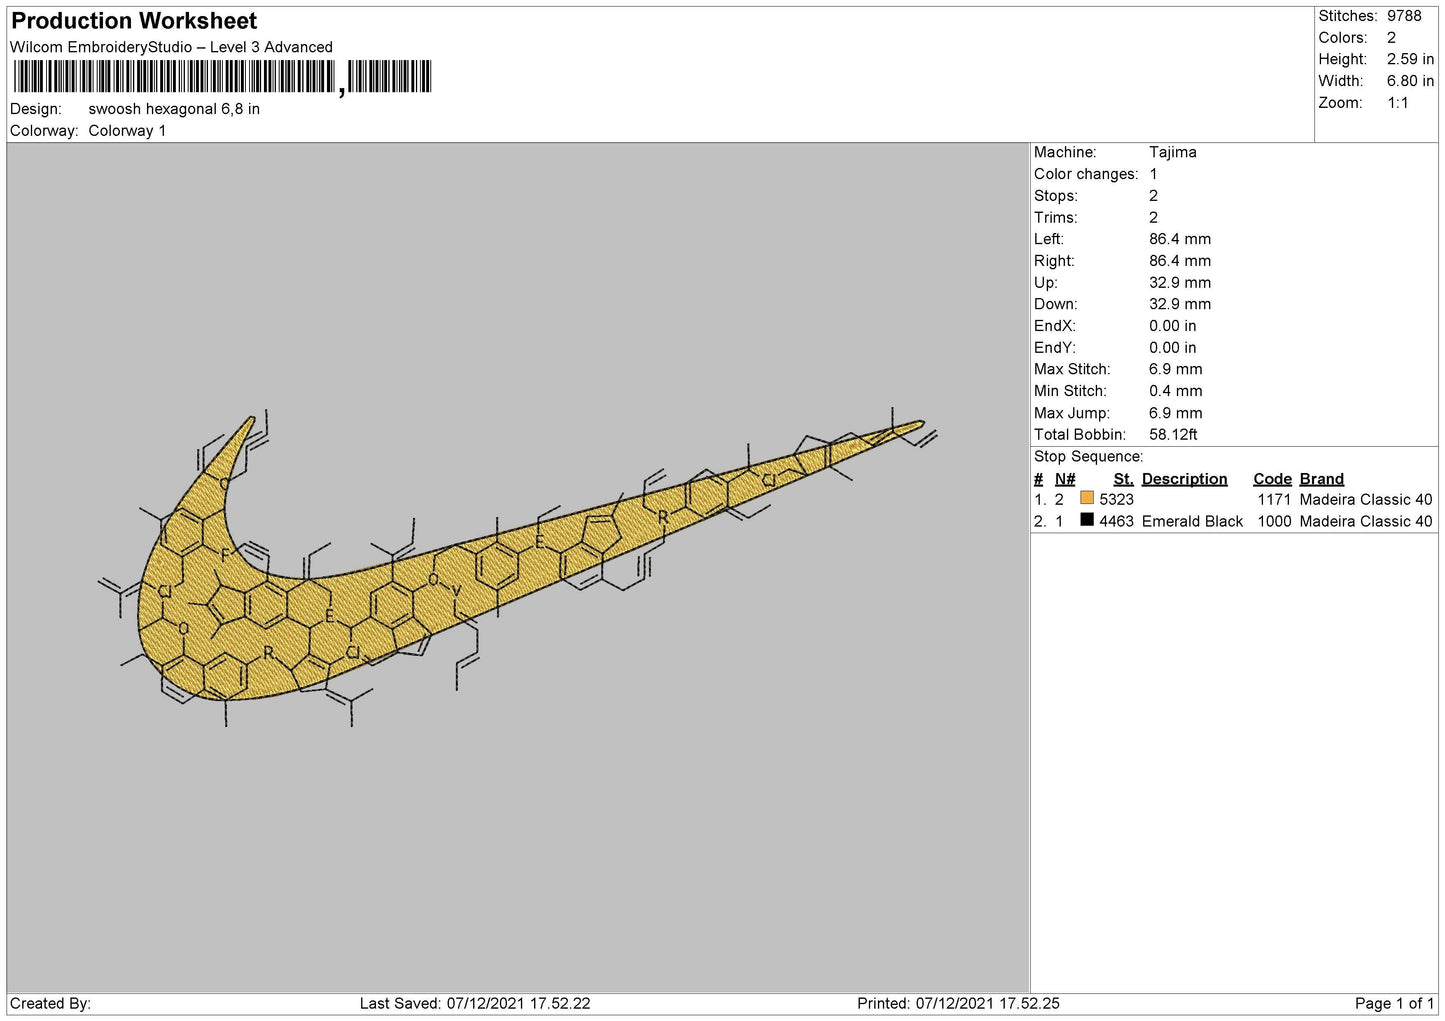Click the Stitches count value 9788

click(x=1403, y=16)
